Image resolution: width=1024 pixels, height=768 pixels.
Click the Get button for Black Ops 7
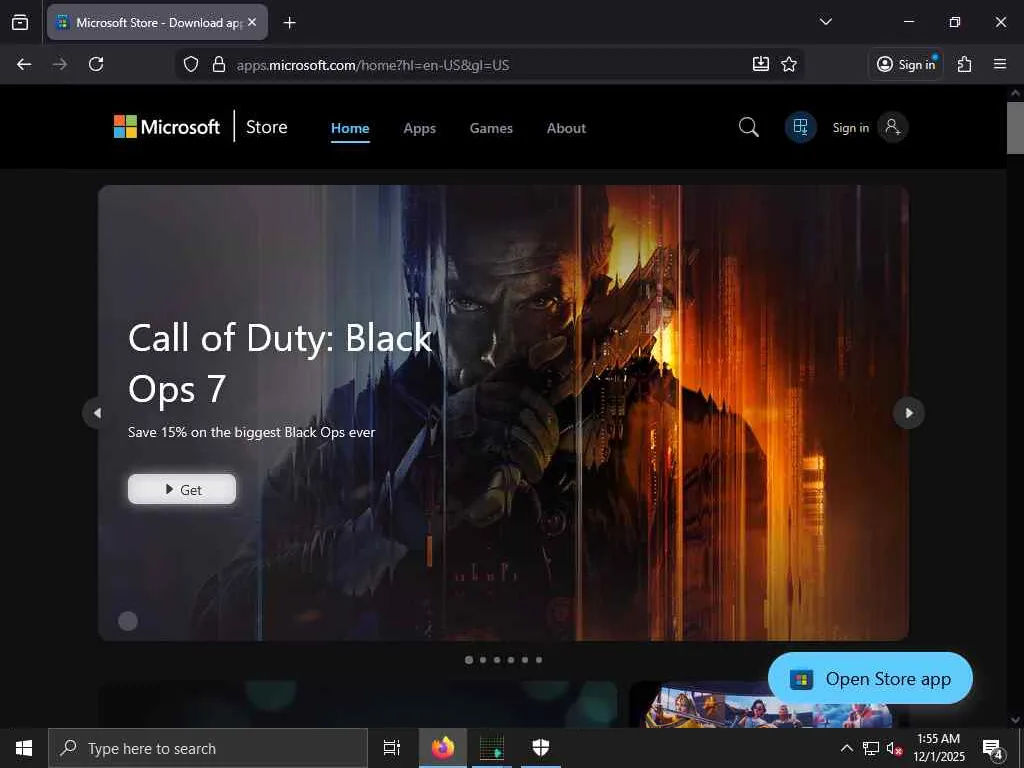(x=182, y=489)
